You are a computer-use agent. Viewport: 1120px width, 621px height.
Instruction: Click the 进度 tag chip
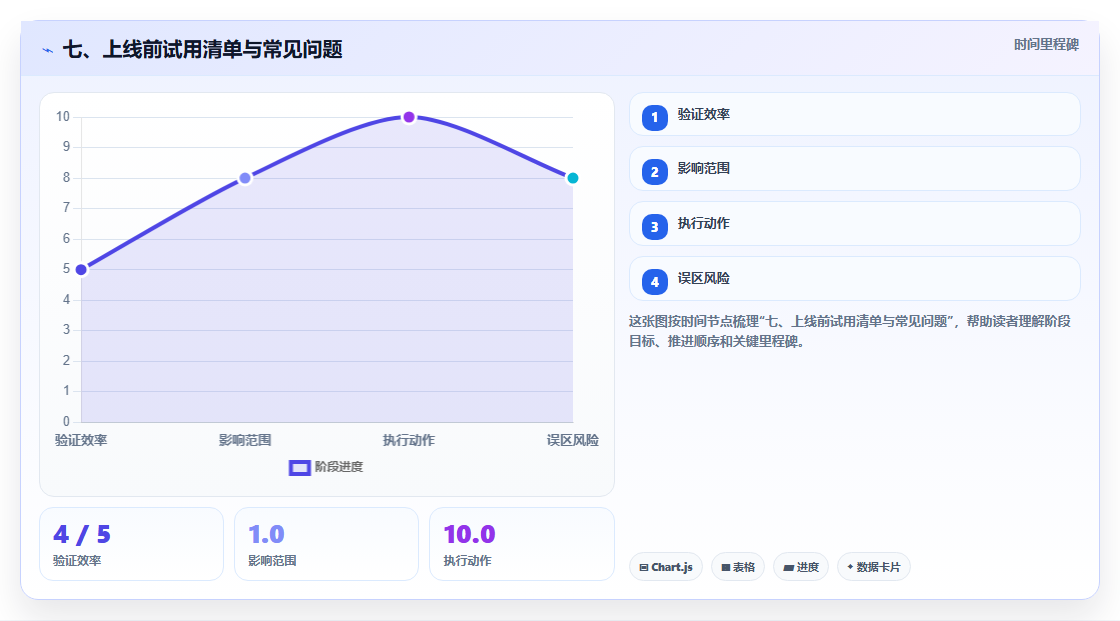point(801,567)
